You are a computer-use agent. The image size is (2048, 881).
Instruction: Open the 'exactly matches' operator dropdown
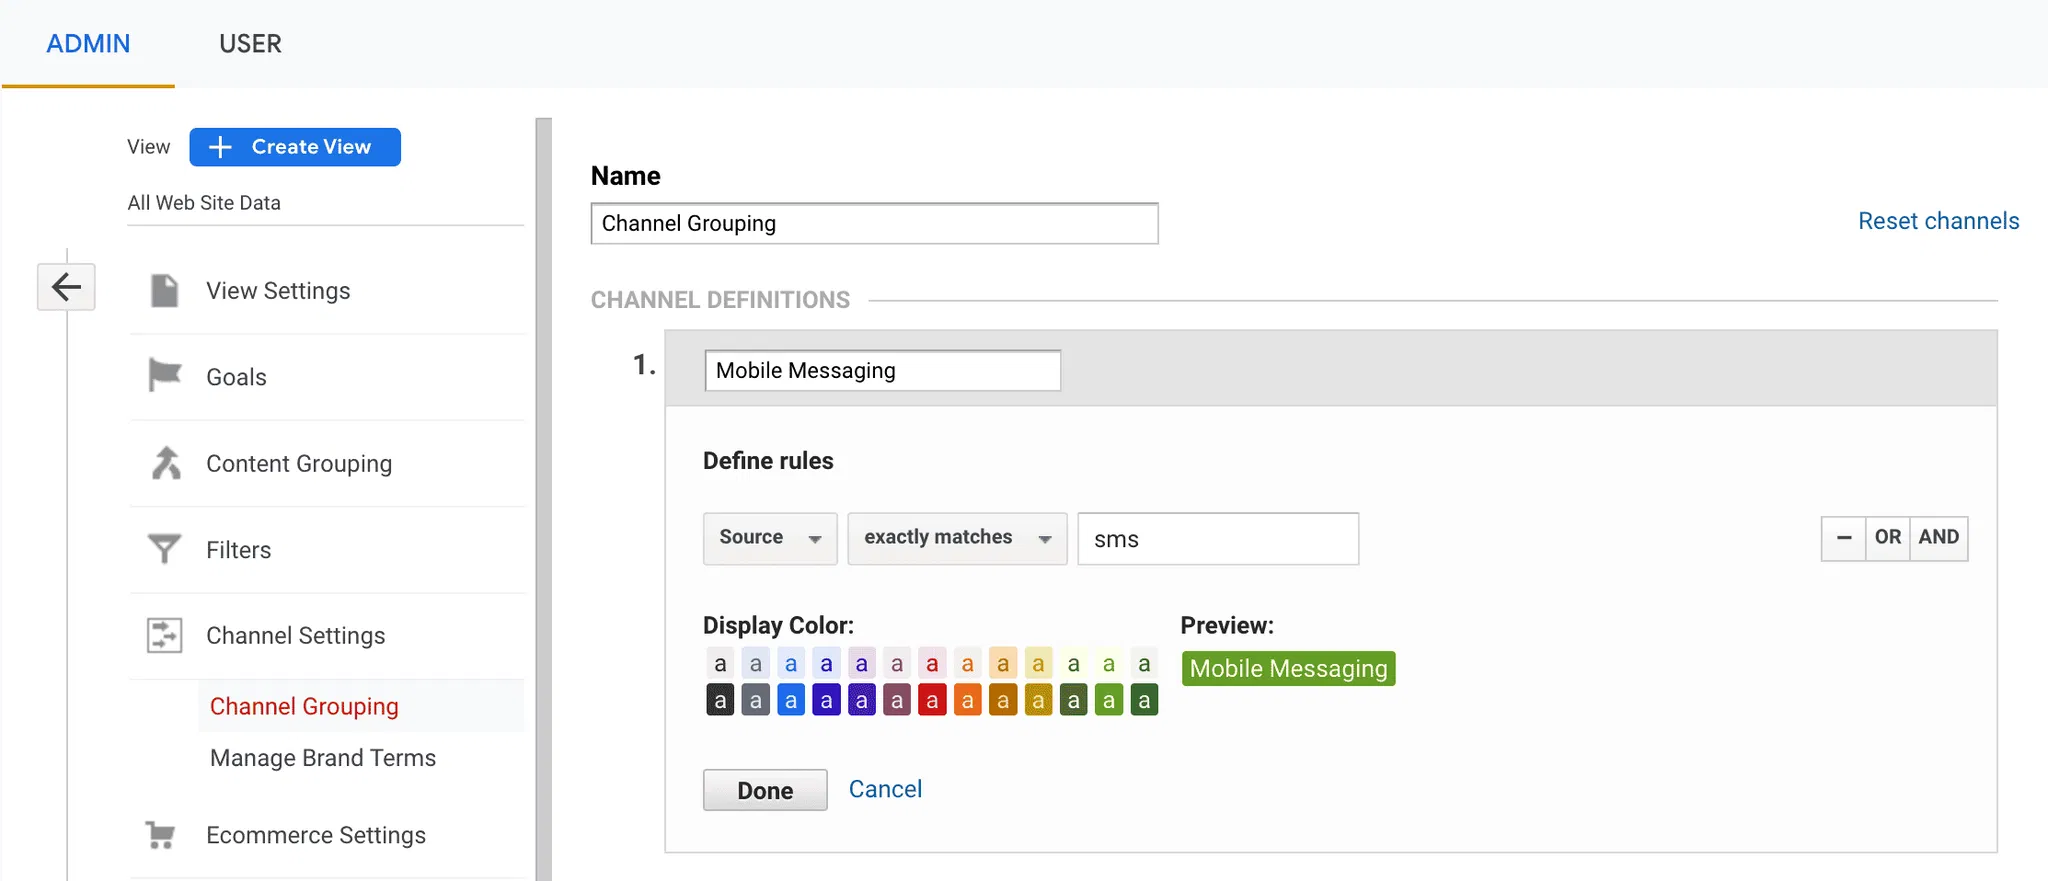[x=956, y=538]
